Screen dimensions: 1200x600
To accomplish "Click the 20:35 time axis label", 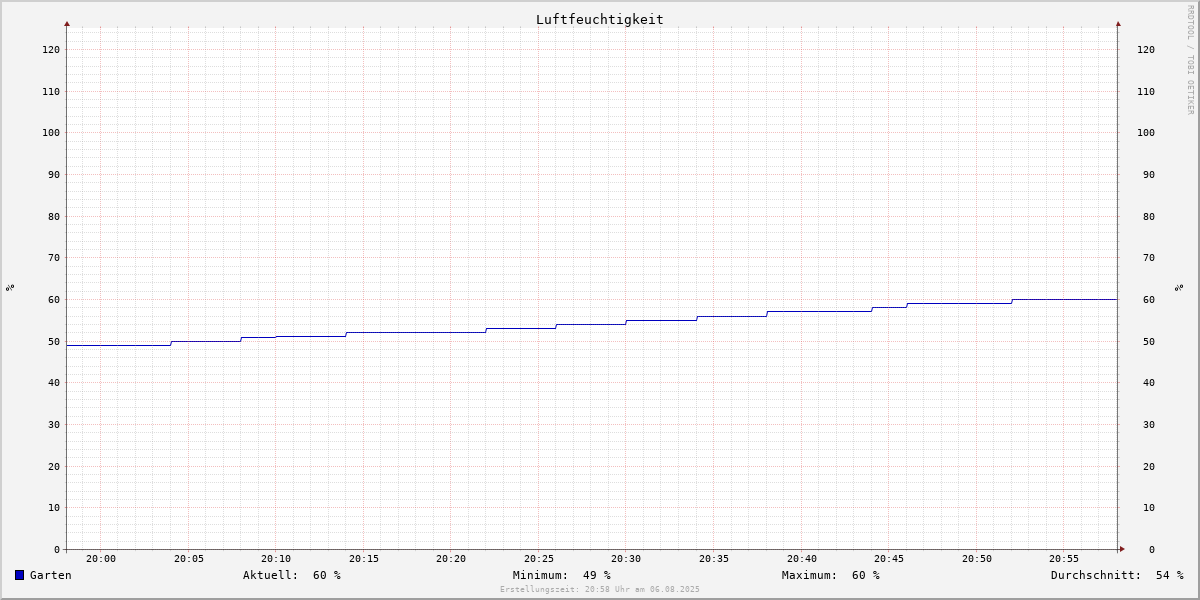I will click(x=714, y=559).
